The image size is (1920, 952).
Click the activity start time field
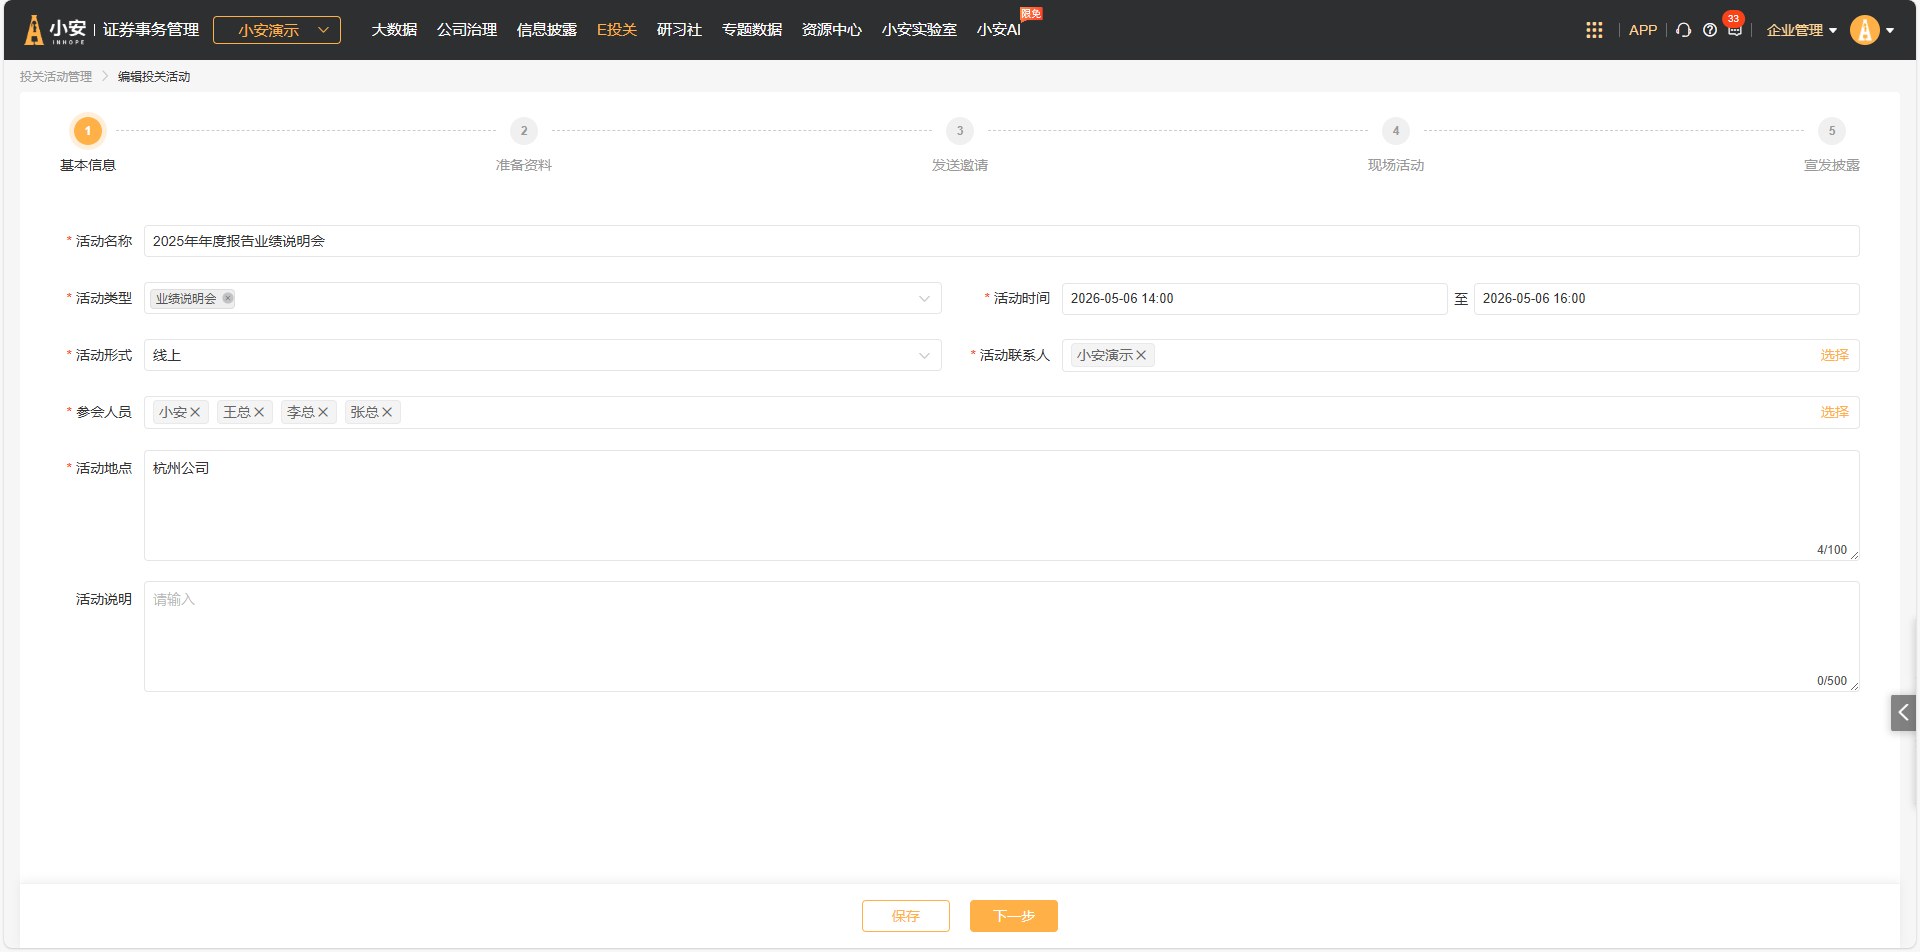pos(1255,298)
